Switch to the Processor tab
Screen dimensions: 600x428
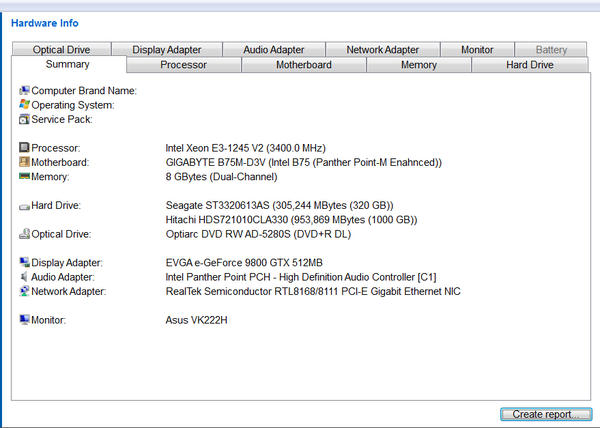(184, 65)
